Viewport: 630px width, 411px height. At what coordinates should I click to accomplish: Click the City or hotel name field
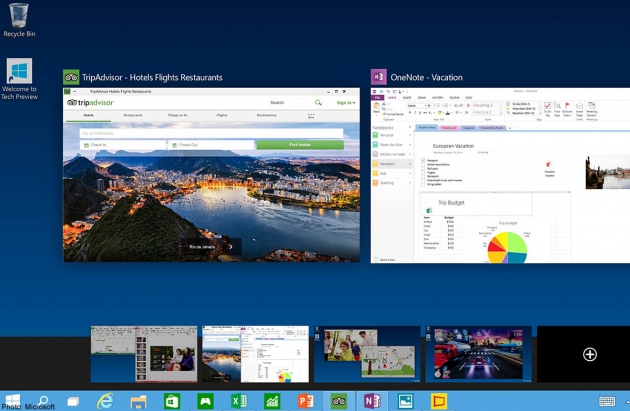tap(211, 133)
